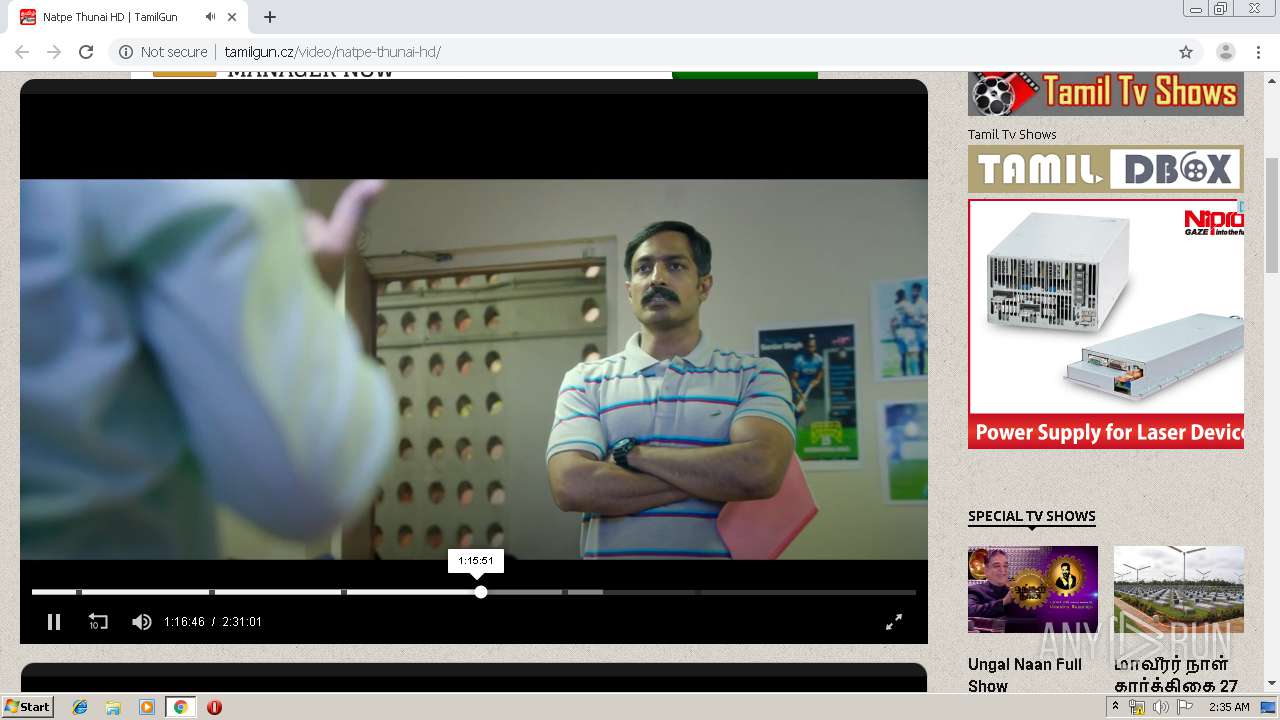
Task: Open Tamil Tv Shows banner
Action: pyautogui.click(x=1106, y=93)
